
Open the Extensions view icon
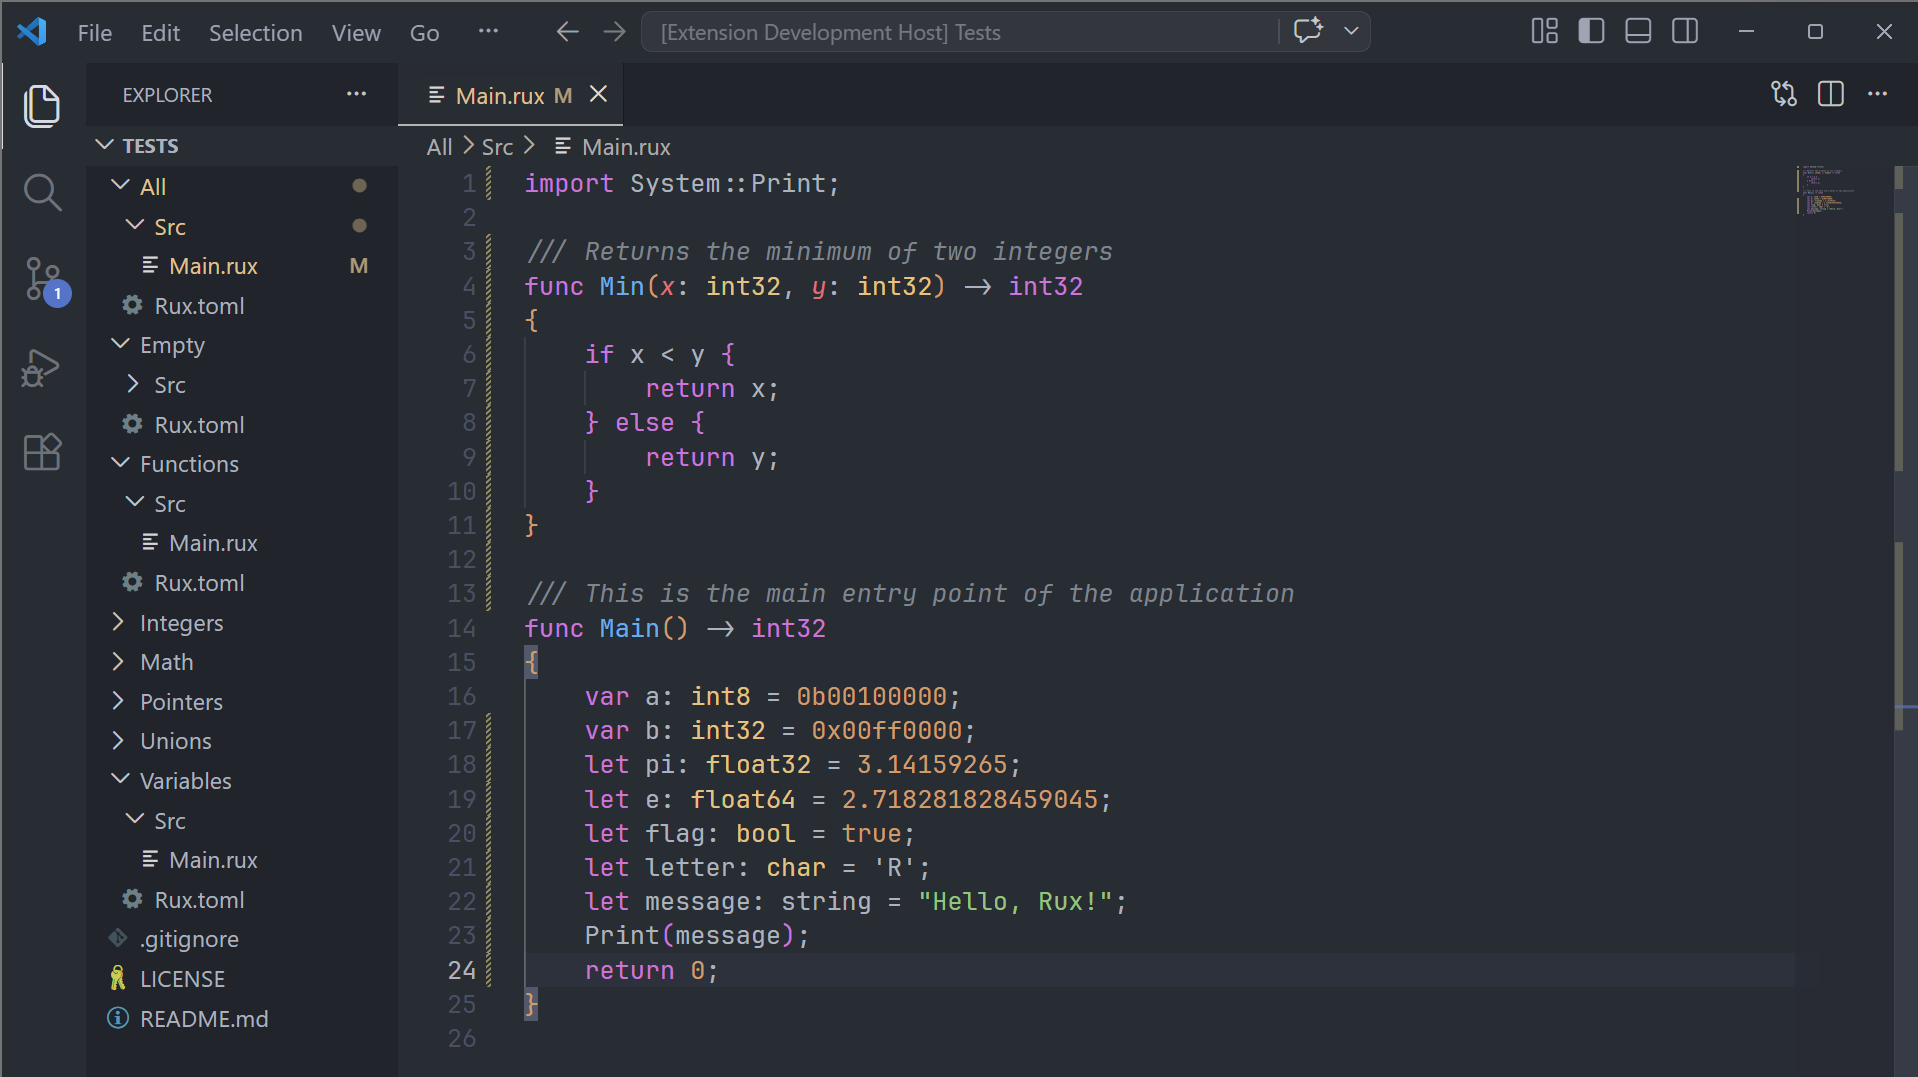tap(42, 452)
